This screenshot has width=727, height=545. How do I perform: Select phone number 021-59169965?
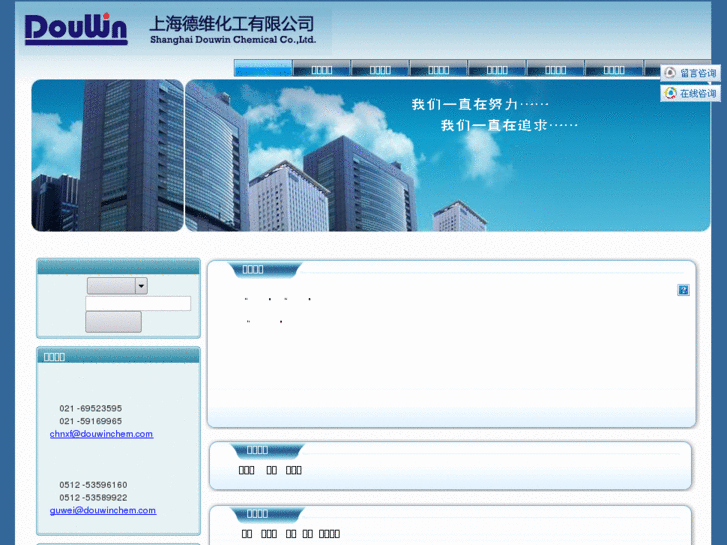[90, 421]
